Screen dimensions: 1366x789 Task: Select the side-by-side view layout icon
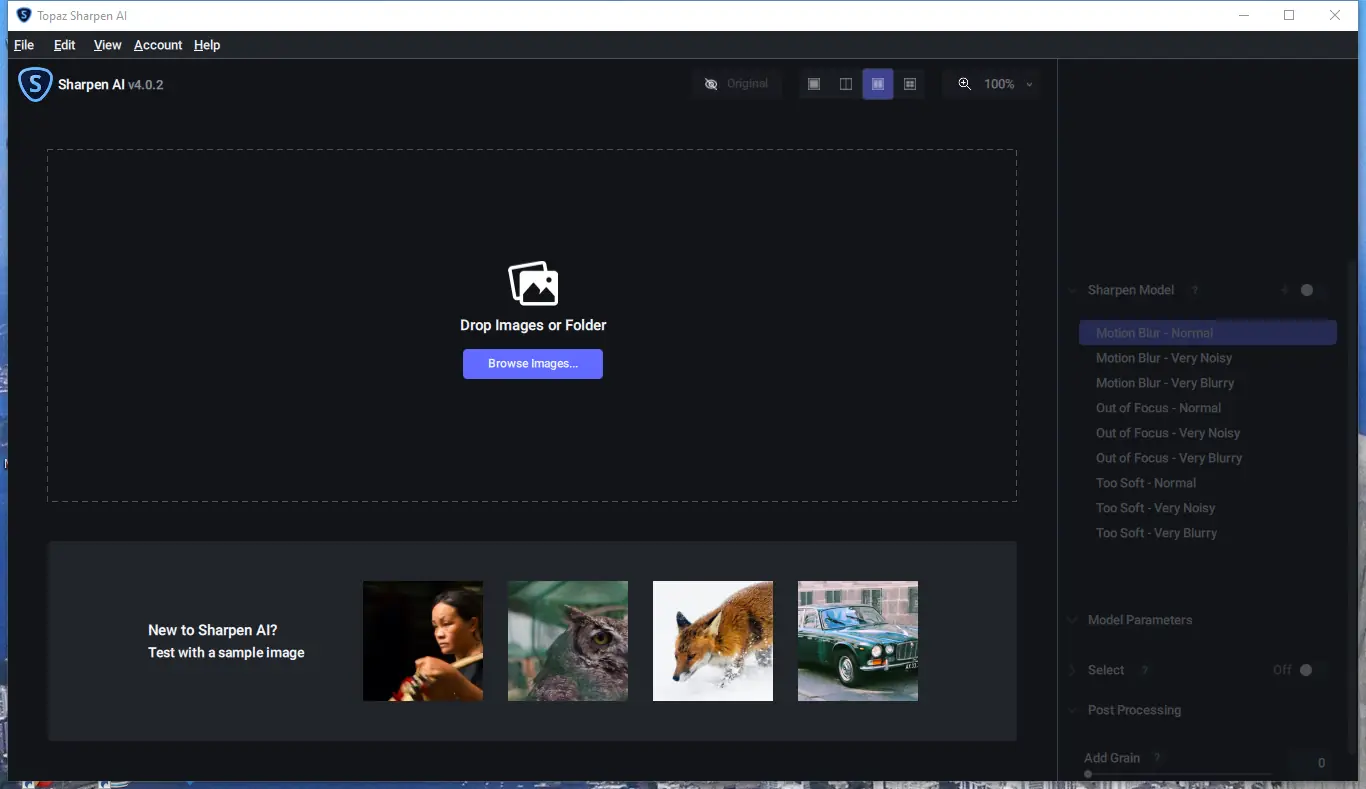point(878,84)
